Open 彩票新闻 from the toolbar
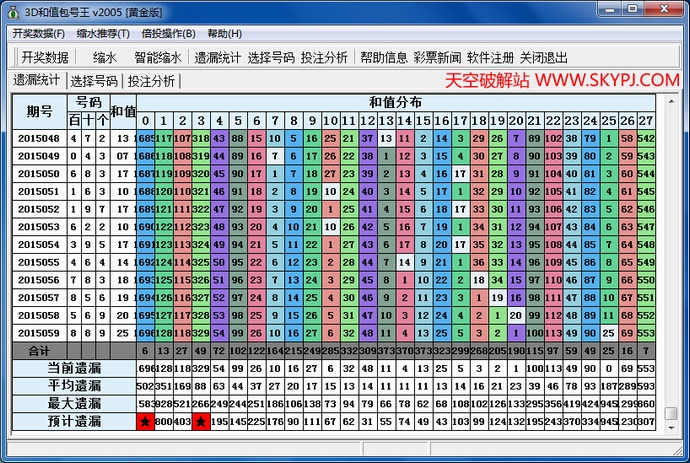Screen dimensions: 690x463 437,57
